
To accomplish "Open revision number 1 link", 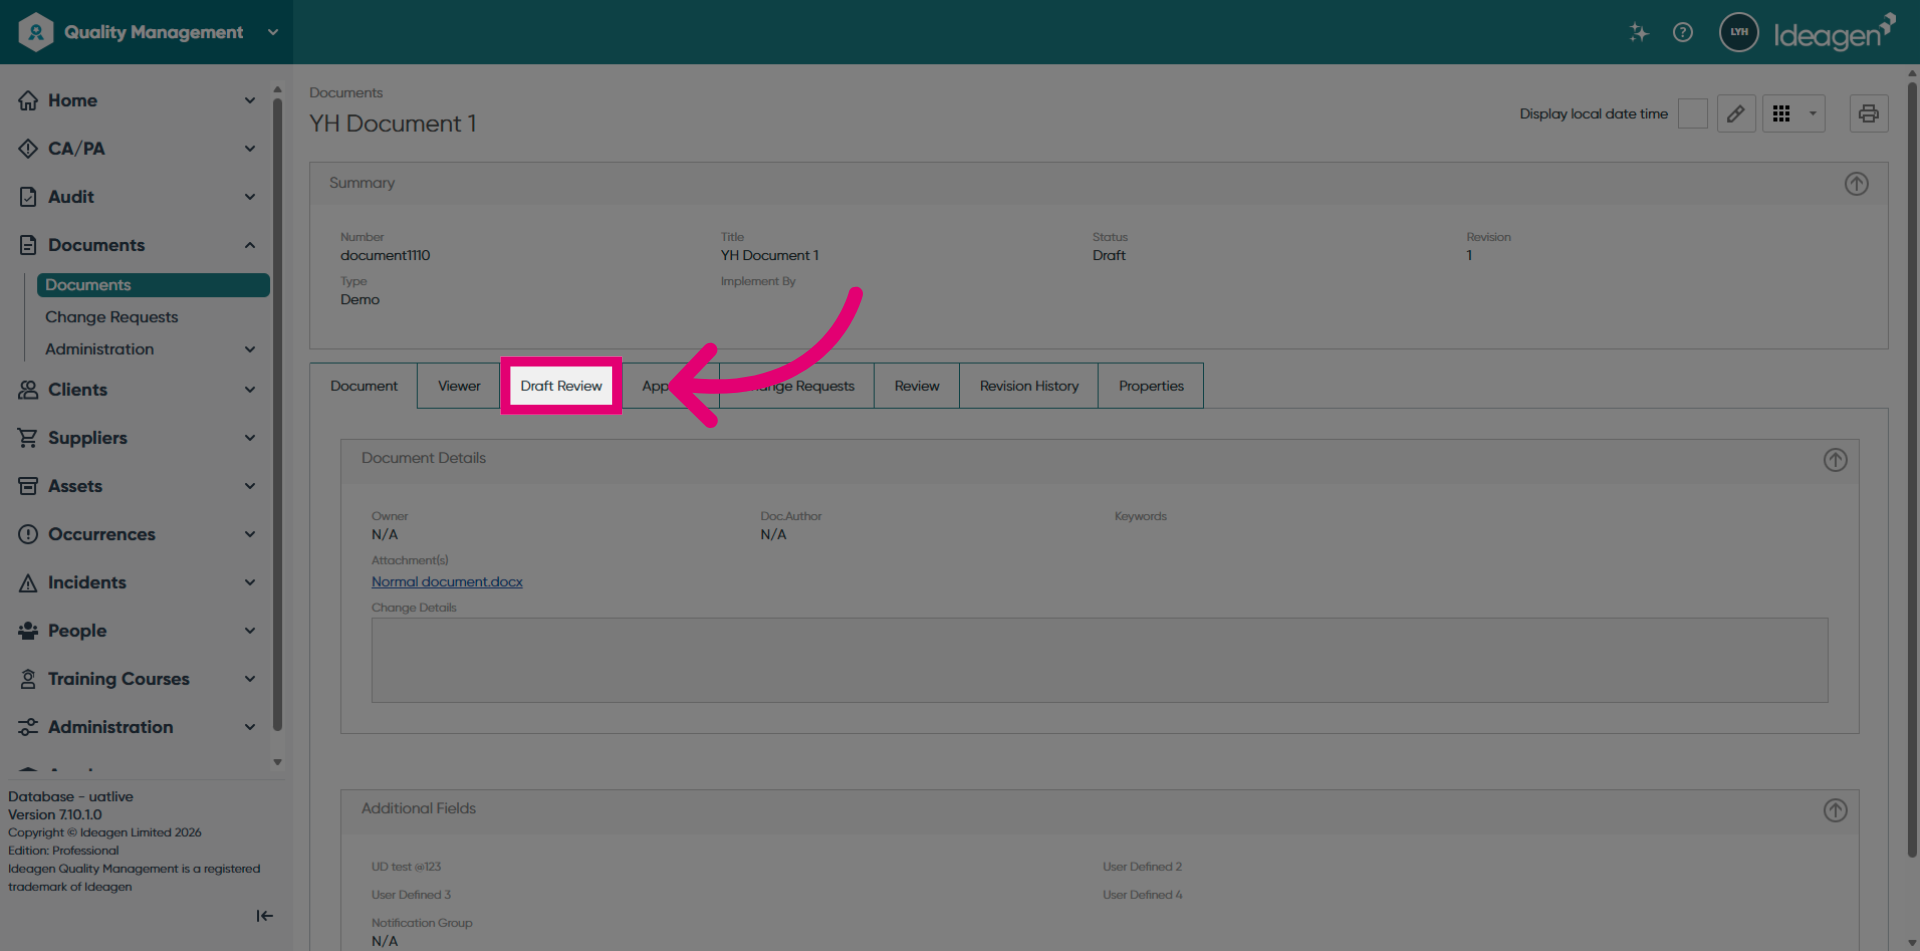I will (x=1469, y=256).
